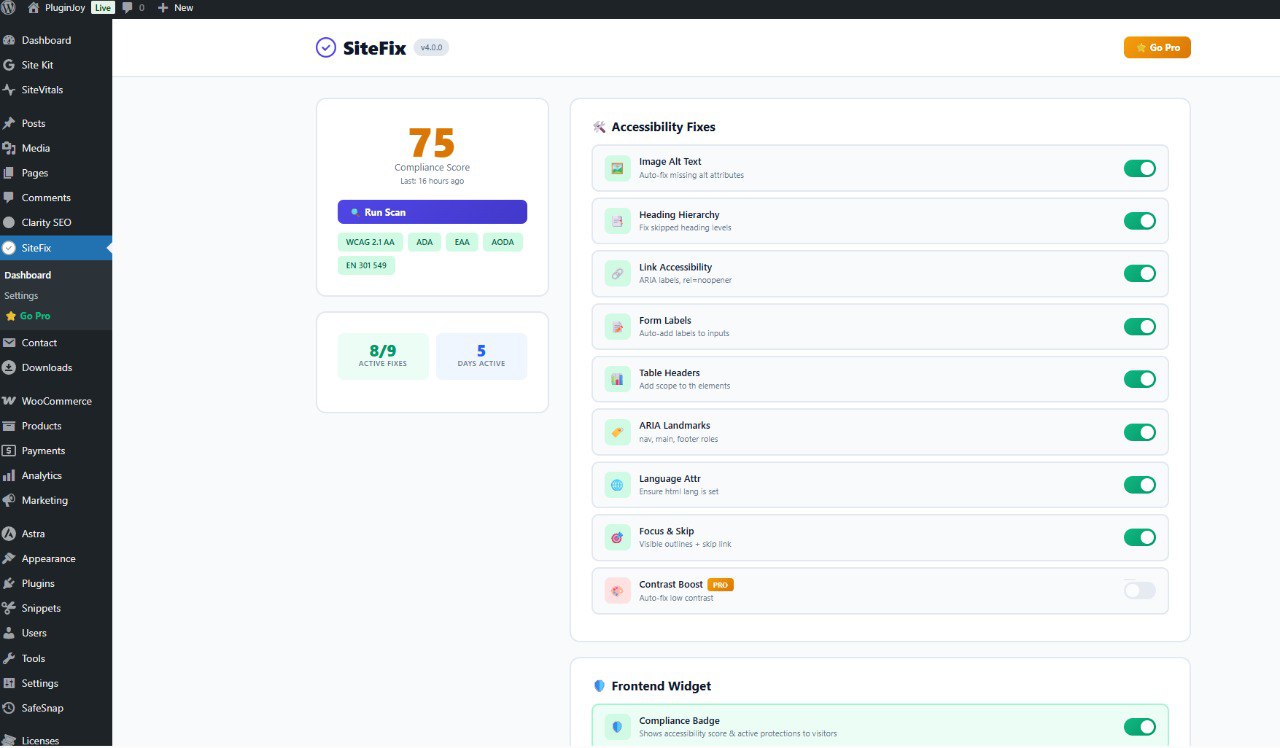Click the New button in admin bar
Image resolution: width=1280 pixels, height=748 pixels.
[175, 7]
